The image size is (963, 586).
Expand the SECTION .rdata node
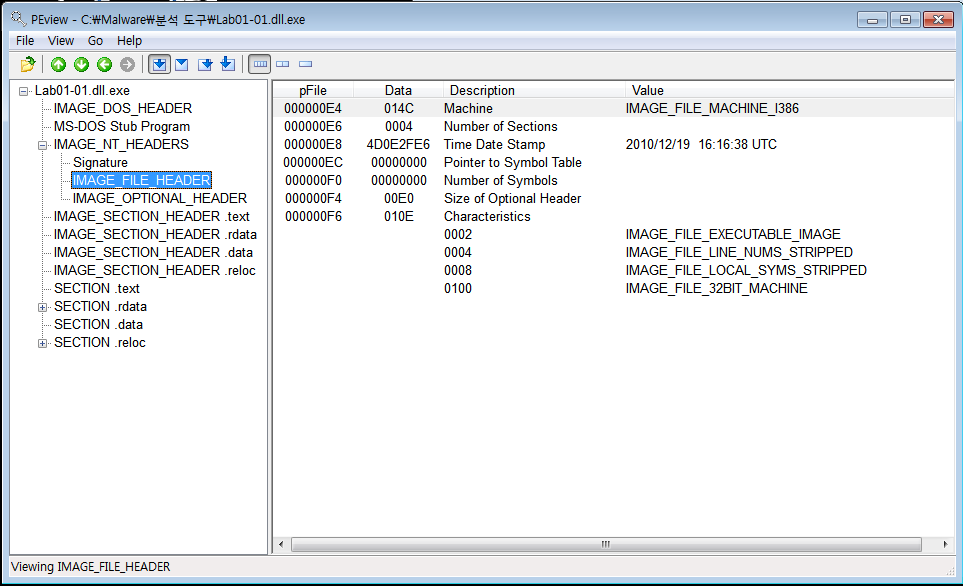pyautogui.click(x=42, y=307)
